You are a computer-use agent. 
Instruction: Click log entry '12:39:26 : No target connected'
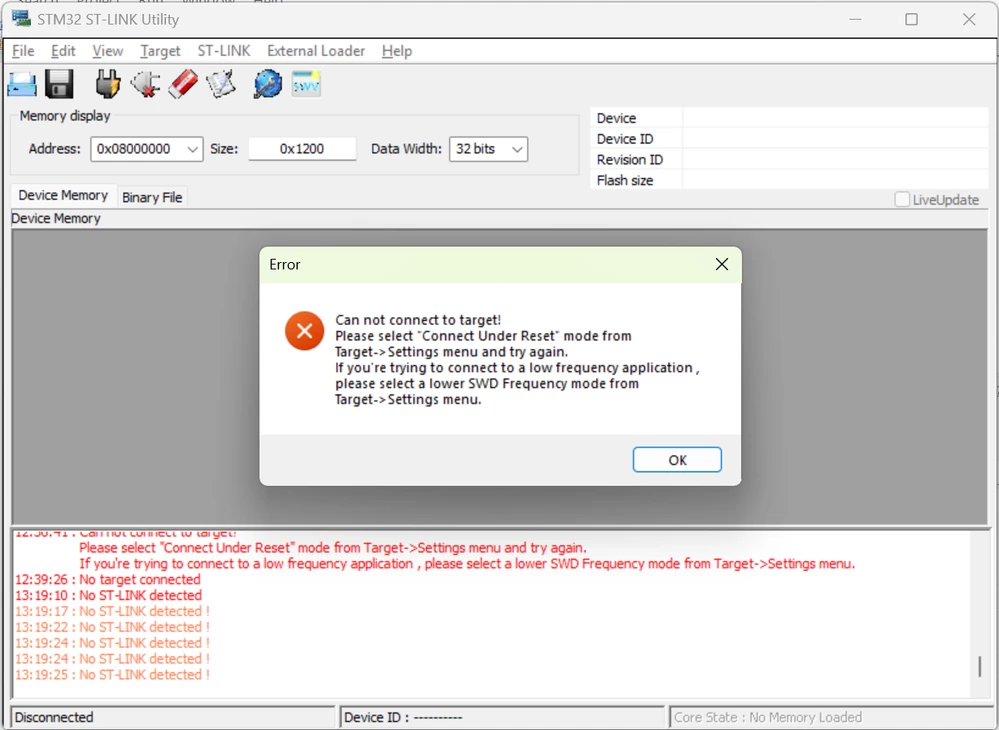pyautogui.click(x=108, y=580)
